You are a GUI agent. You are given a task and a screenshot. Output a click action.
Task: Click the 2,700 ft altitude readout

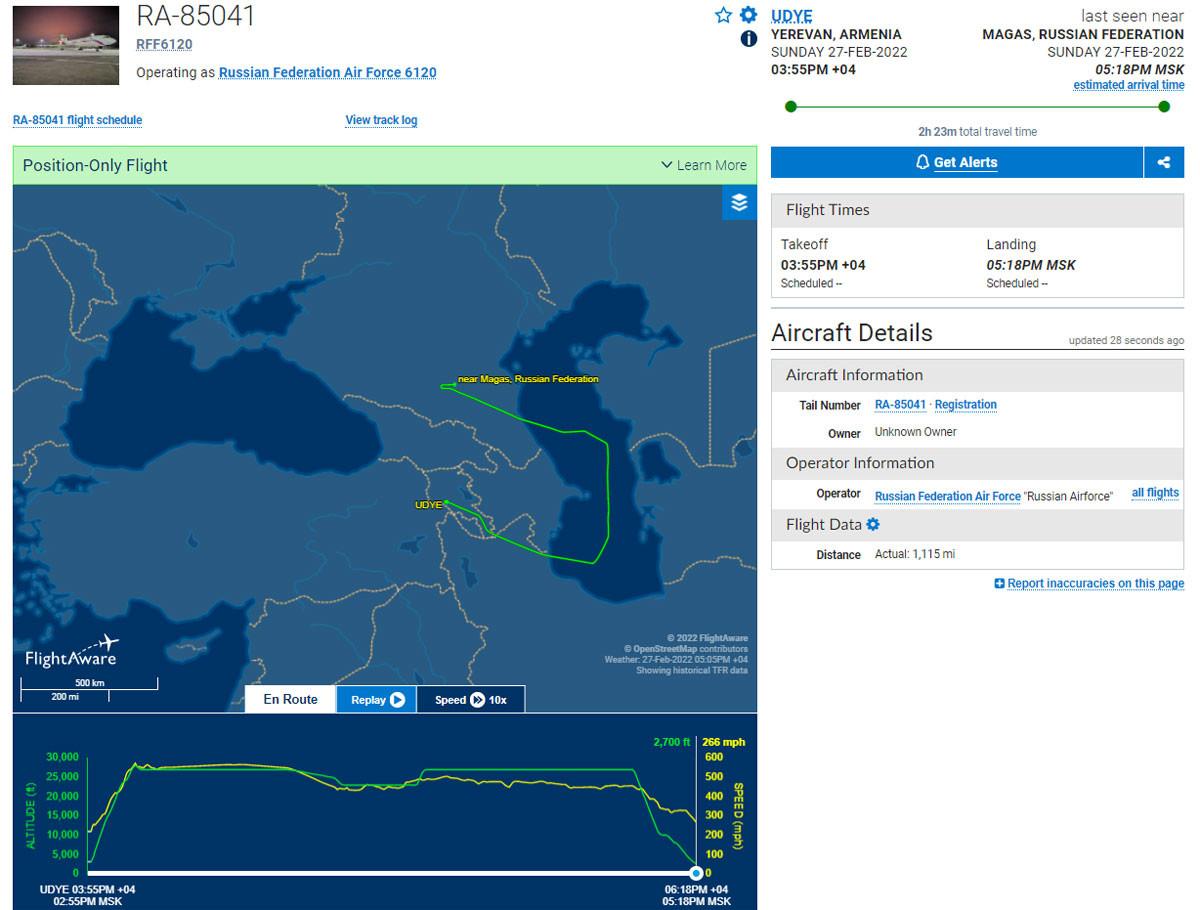671,742
